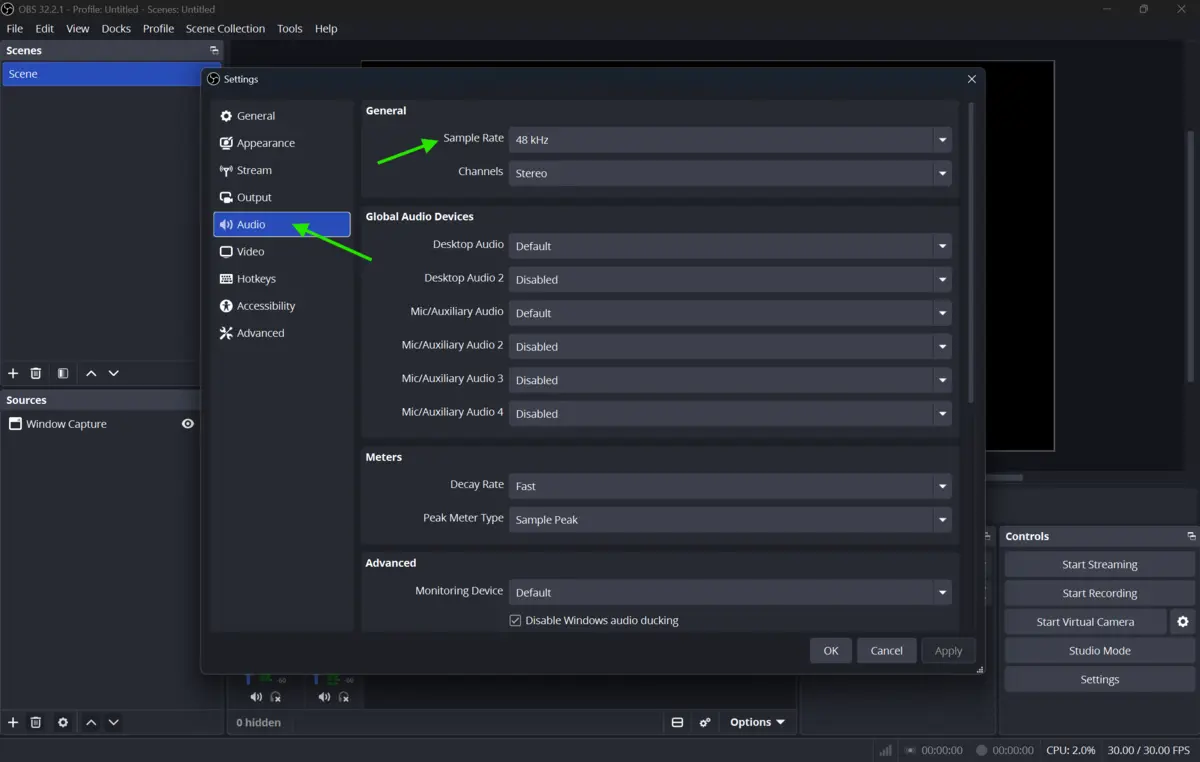1200x762 pixels.
Task: Open scene filters icon in Scenes toolbar
Action: (63, 373)
